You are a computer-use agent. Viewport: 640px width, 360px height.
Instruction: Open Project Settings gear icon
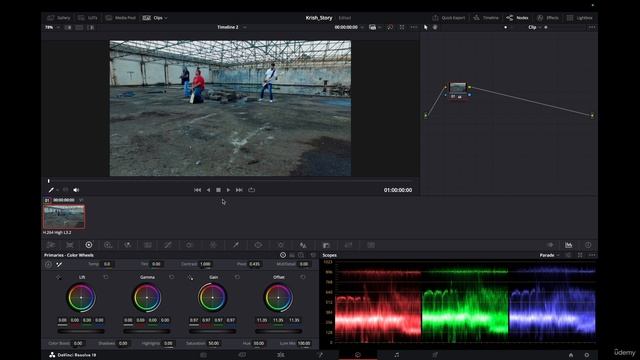tap(587, 355)
